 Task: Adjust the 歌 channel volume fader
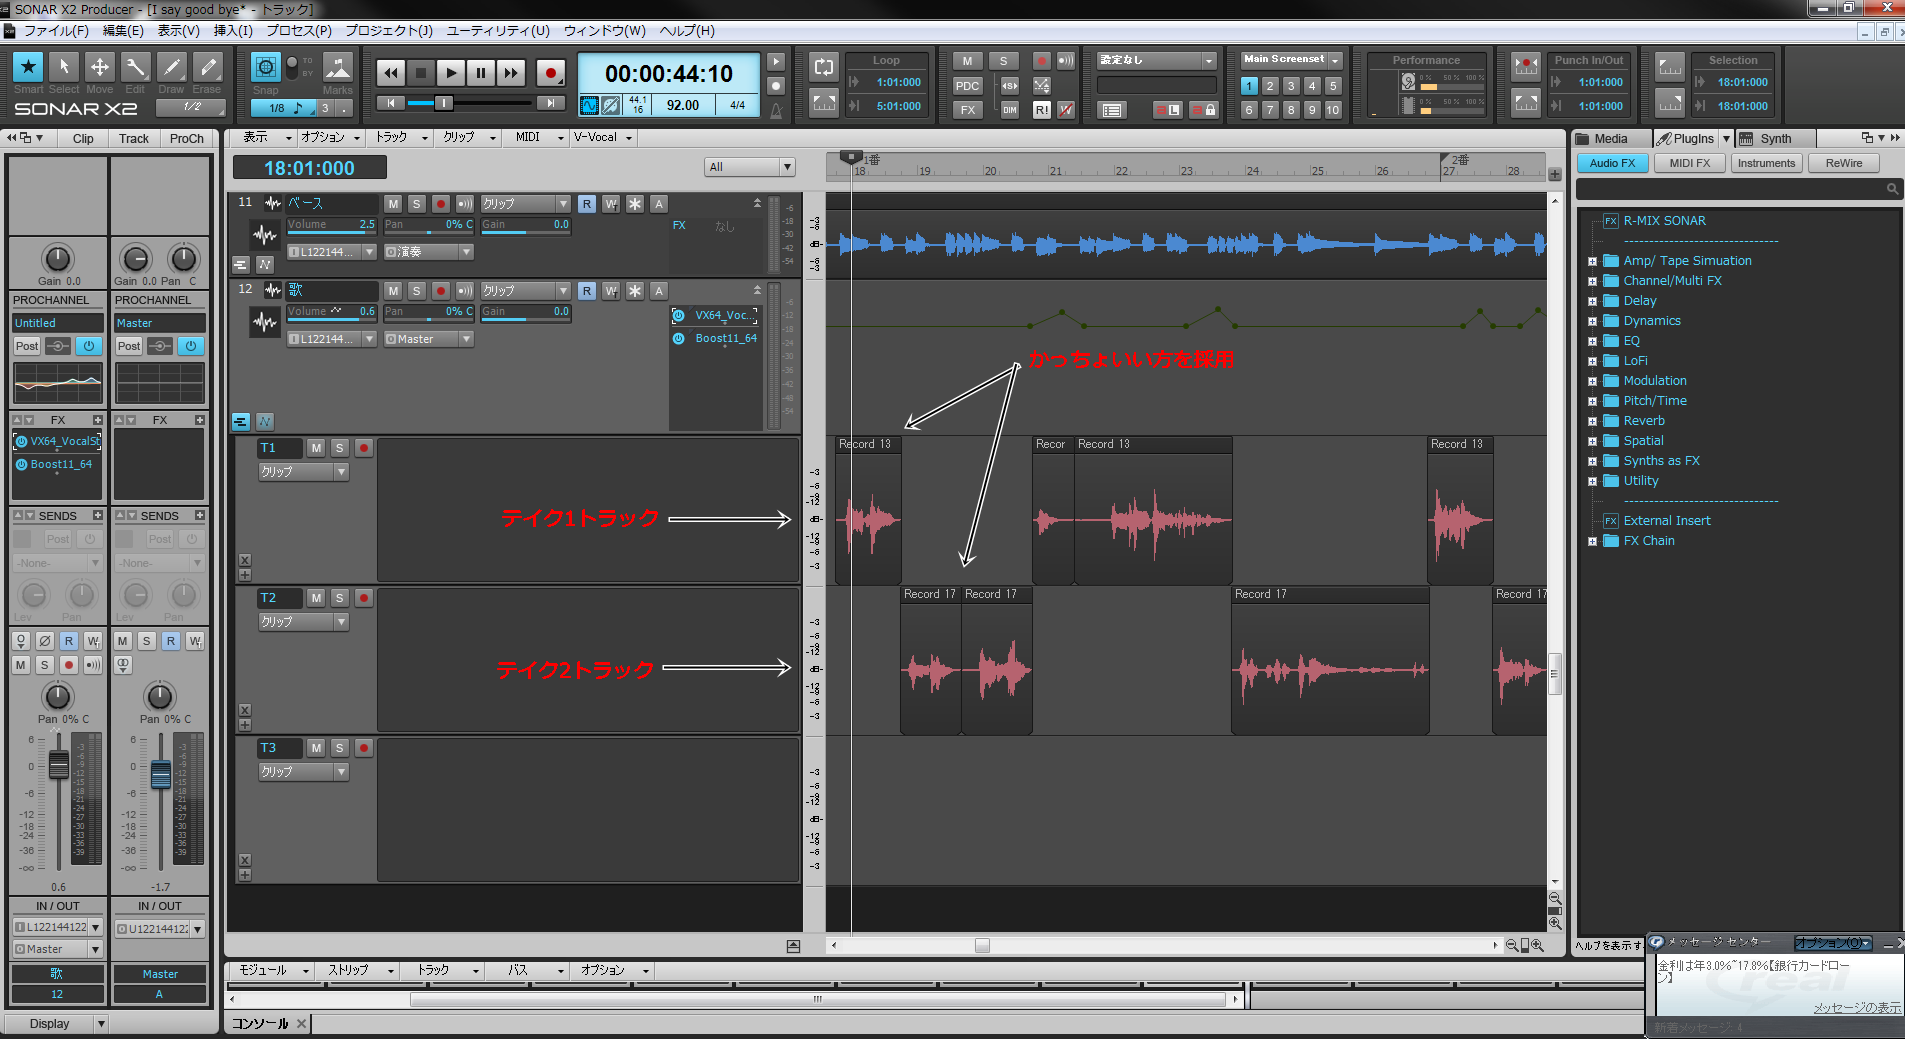coord(58,765)
